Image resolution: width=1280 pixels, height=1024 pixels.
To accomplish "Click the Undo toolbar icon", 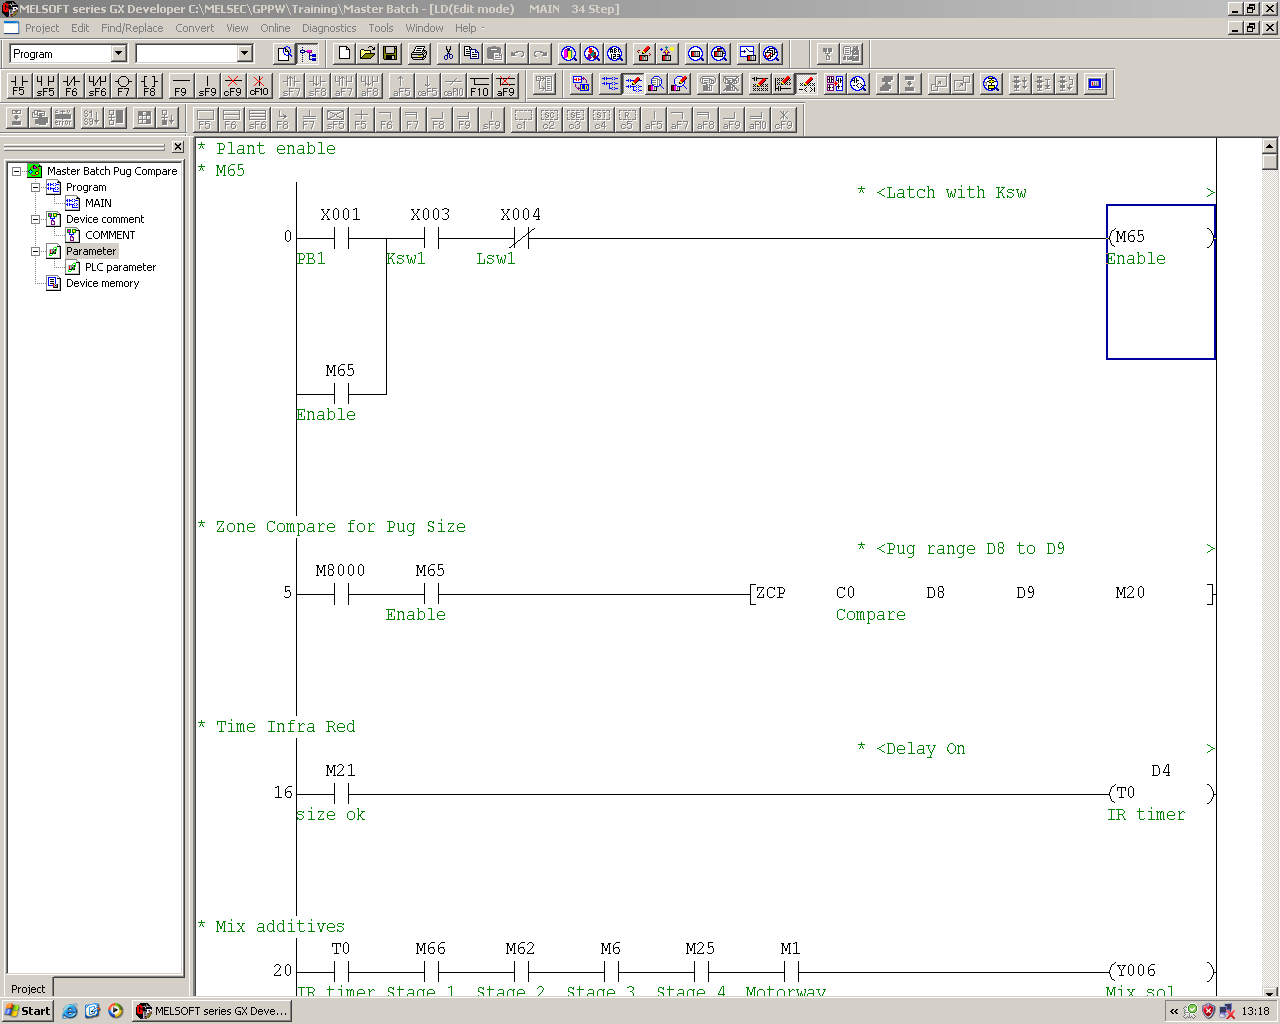I will pyautogui.click(x=518, y=54).
